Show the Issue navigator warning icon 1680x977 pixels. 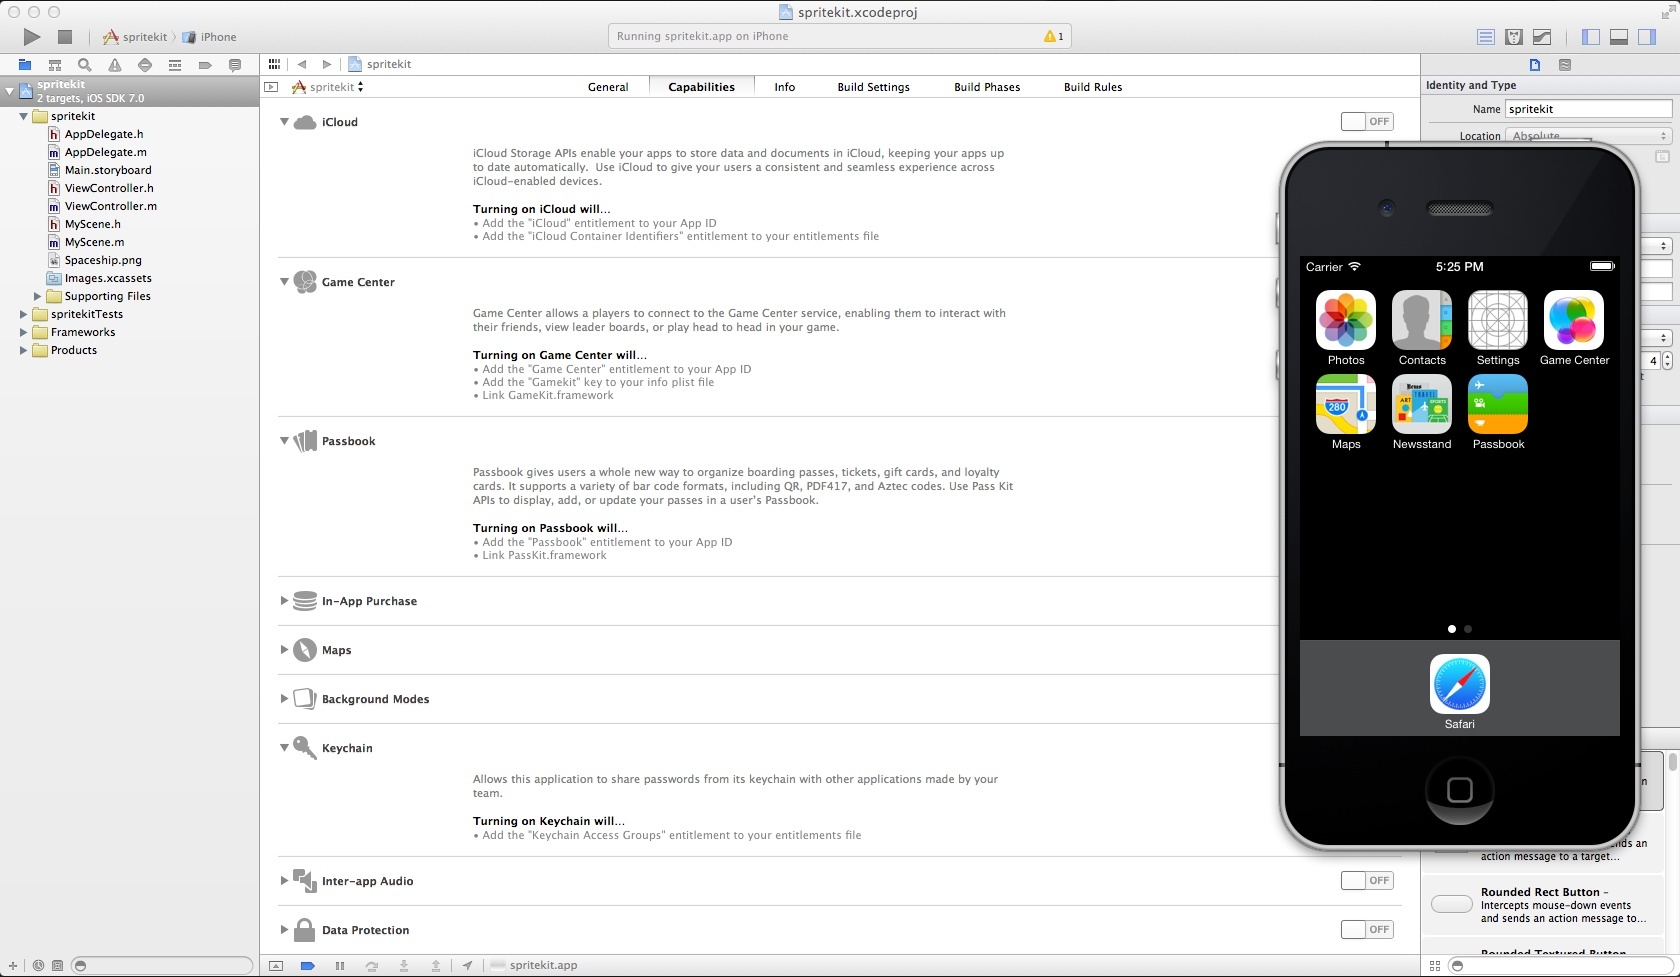point(115,65)
